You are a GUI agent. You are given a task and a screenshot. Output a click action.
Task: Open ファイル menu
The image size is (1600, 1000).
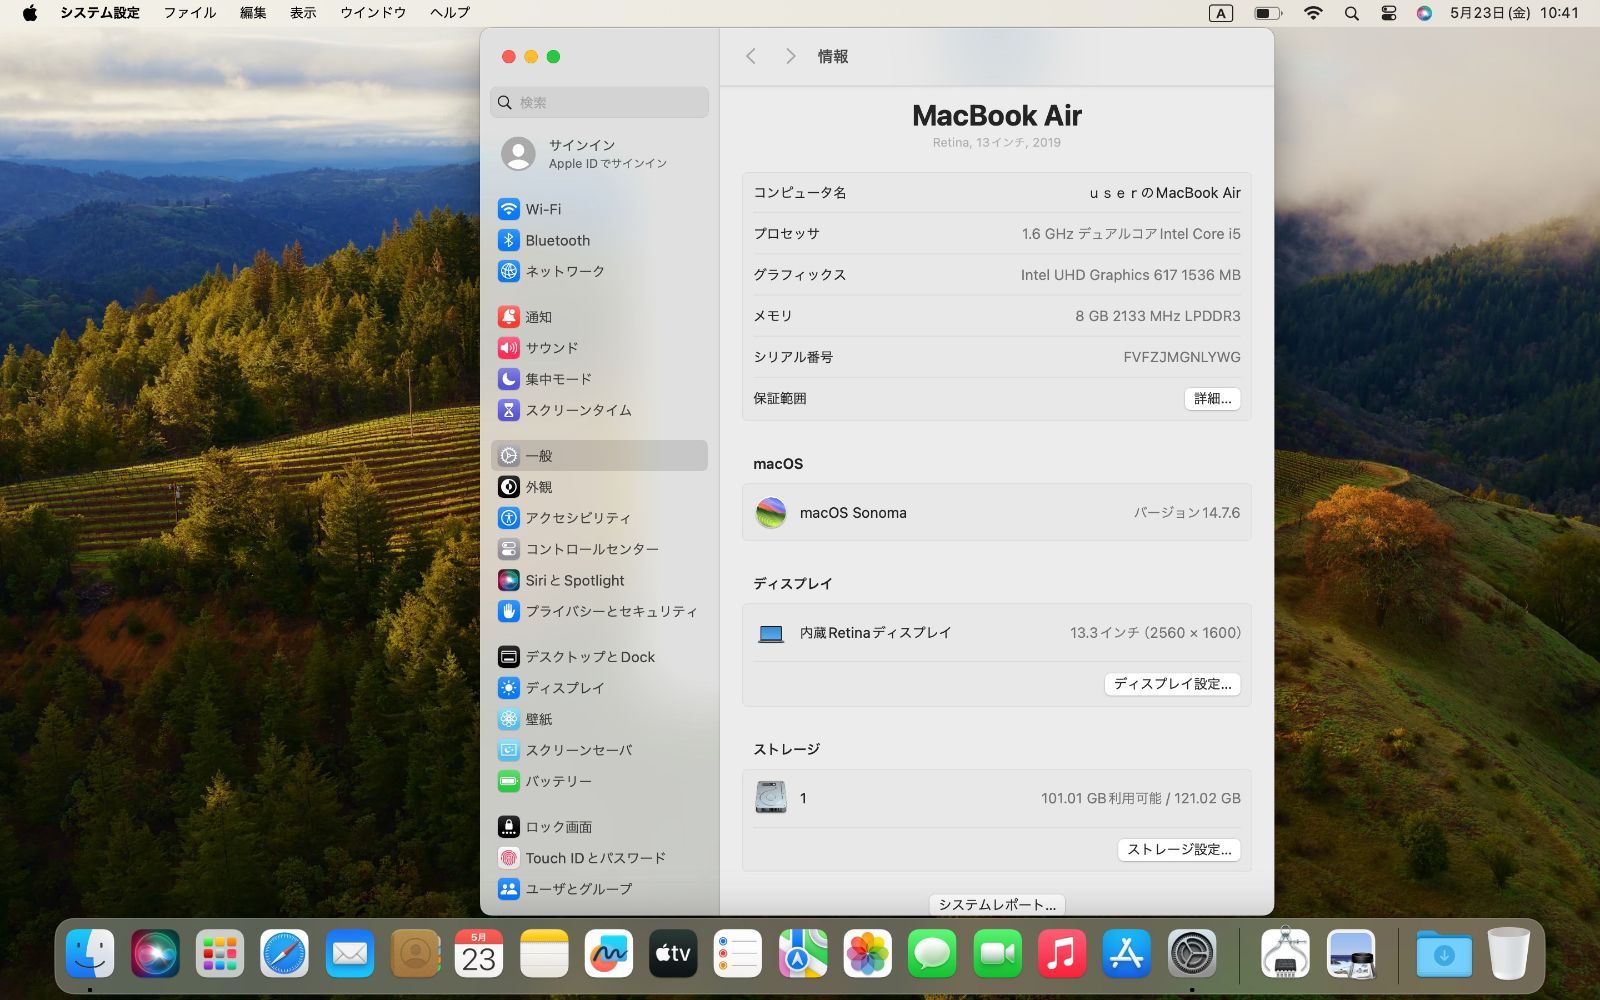coord(190,13)
